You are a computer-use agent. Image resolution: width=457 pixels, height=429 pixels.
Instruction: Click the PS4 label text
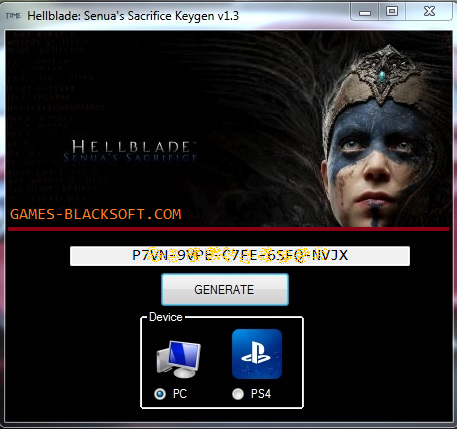261,394
